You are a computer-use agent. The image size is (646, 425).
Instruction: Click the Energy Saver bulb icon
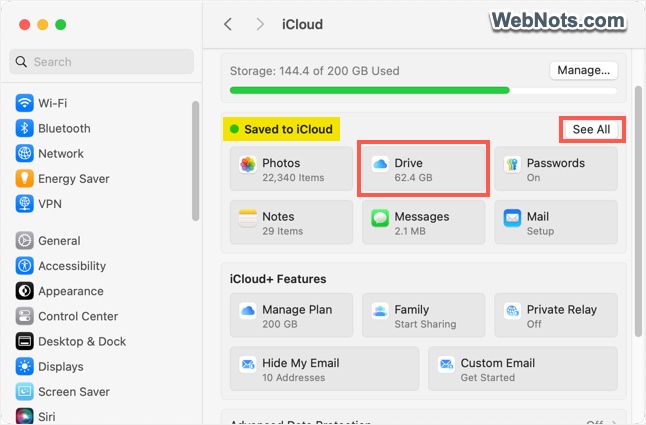[x=24, y=178]
